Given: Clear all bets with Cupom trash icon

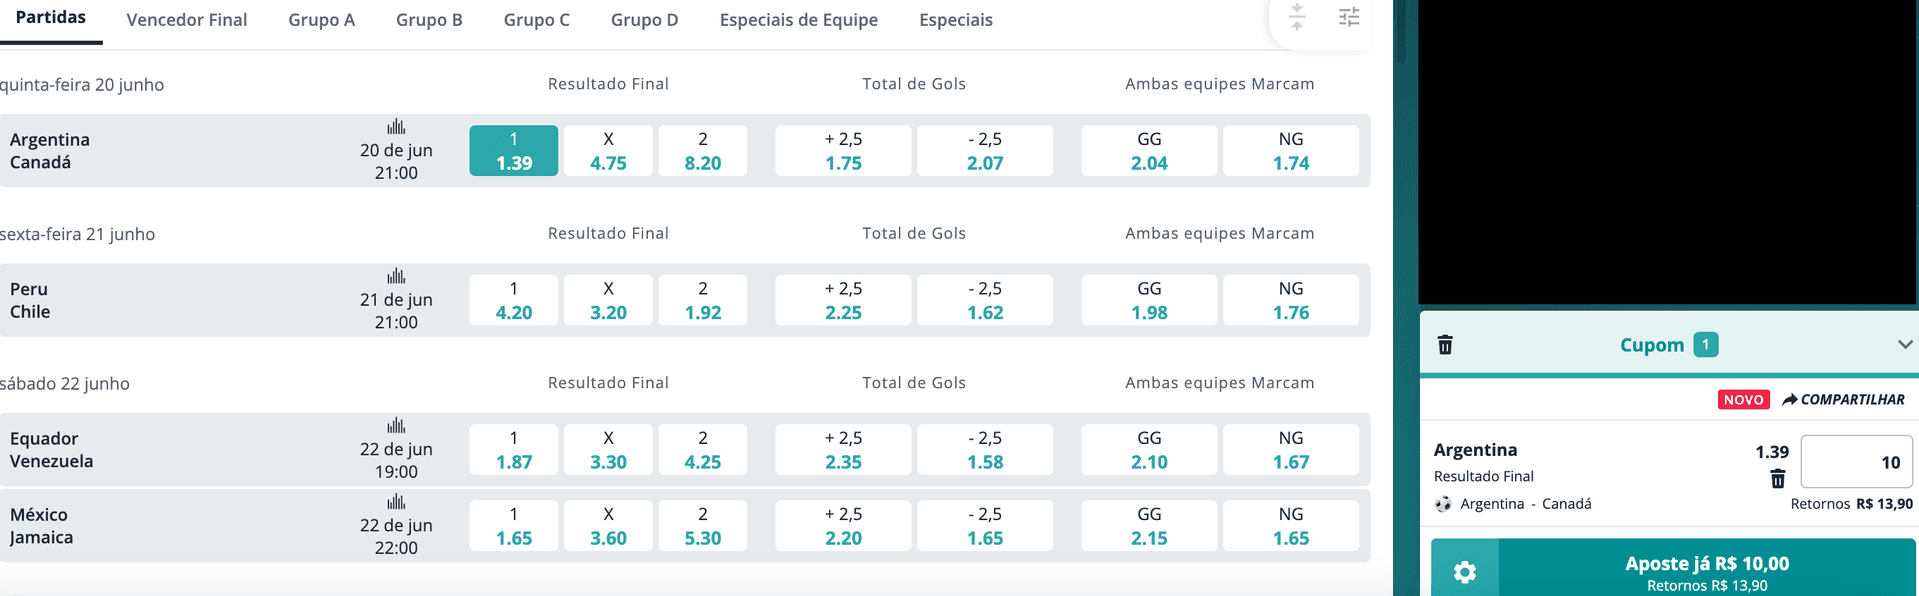Looking at the screenshot, I should [1445, 345].
